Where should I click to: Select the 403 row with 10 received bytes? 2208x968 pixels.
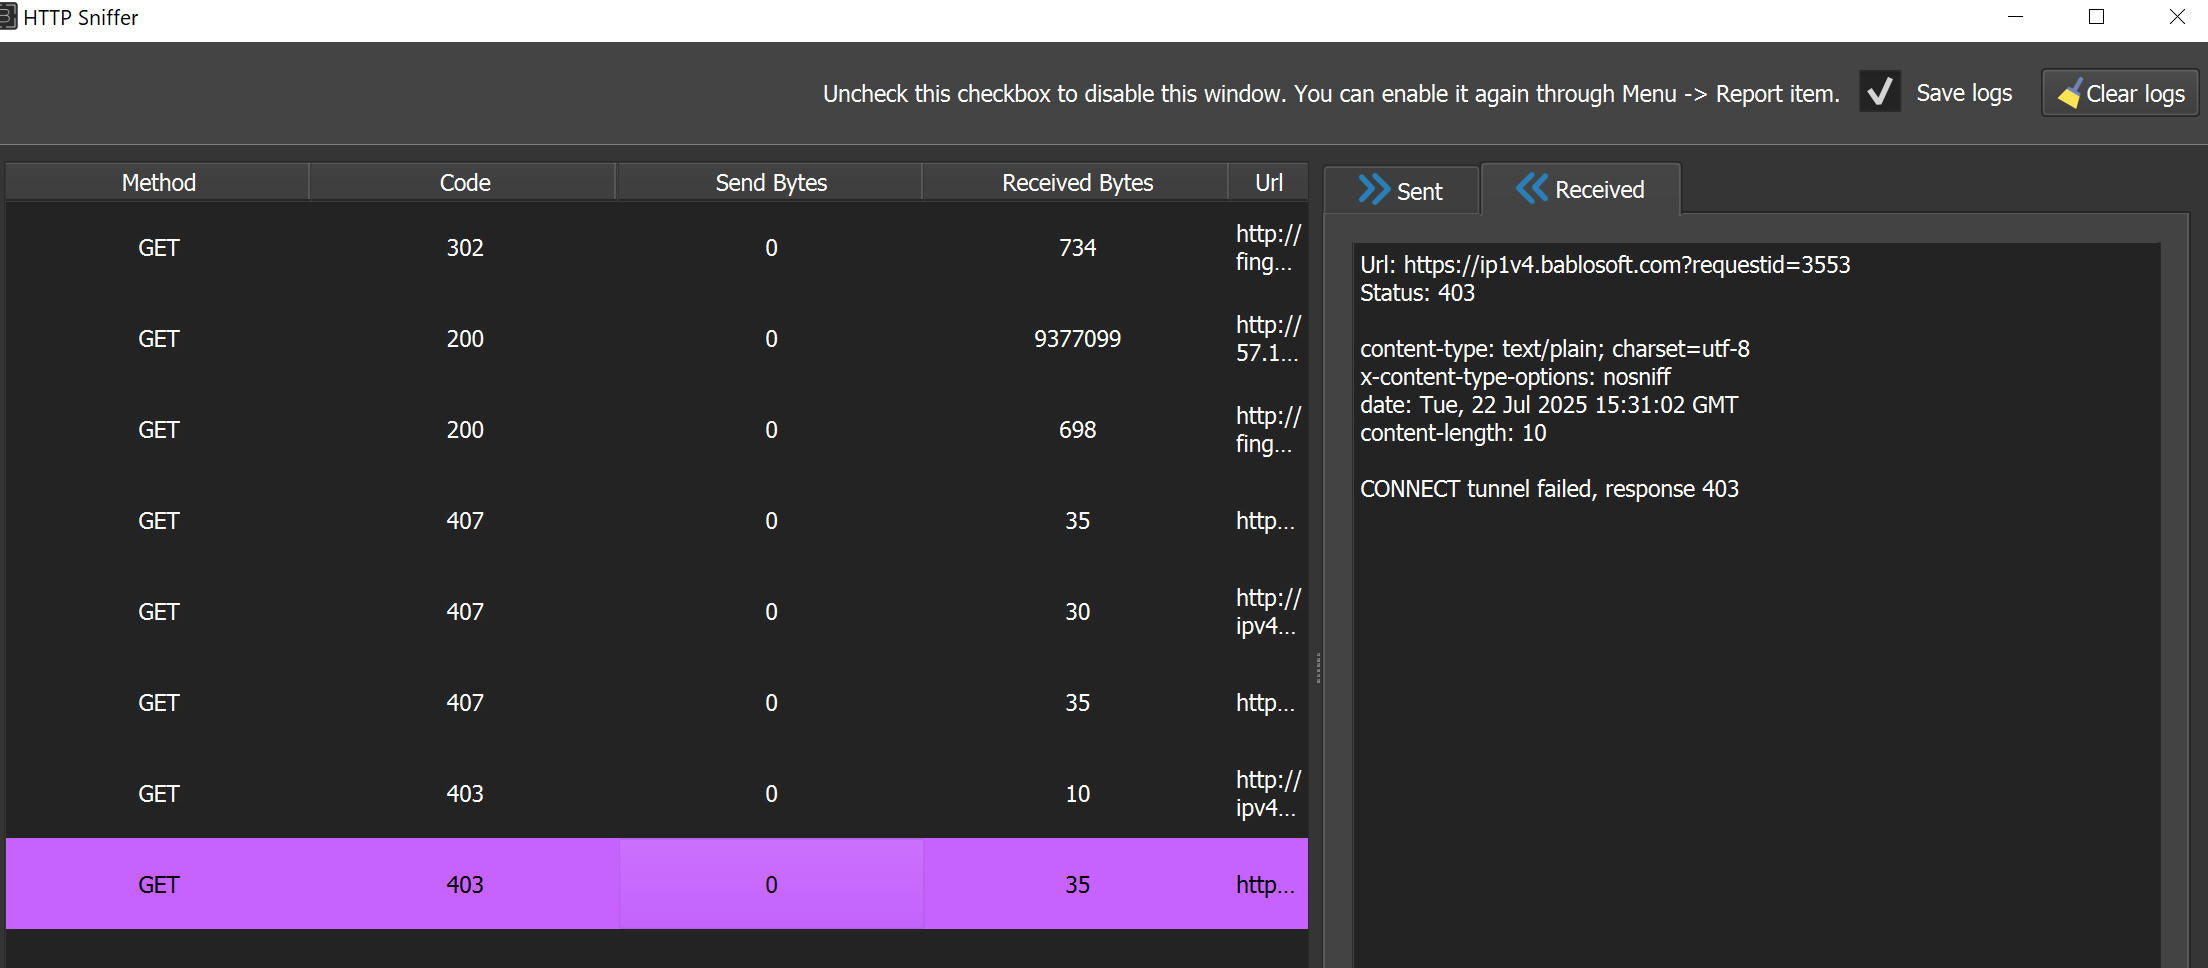pos(464,794)
